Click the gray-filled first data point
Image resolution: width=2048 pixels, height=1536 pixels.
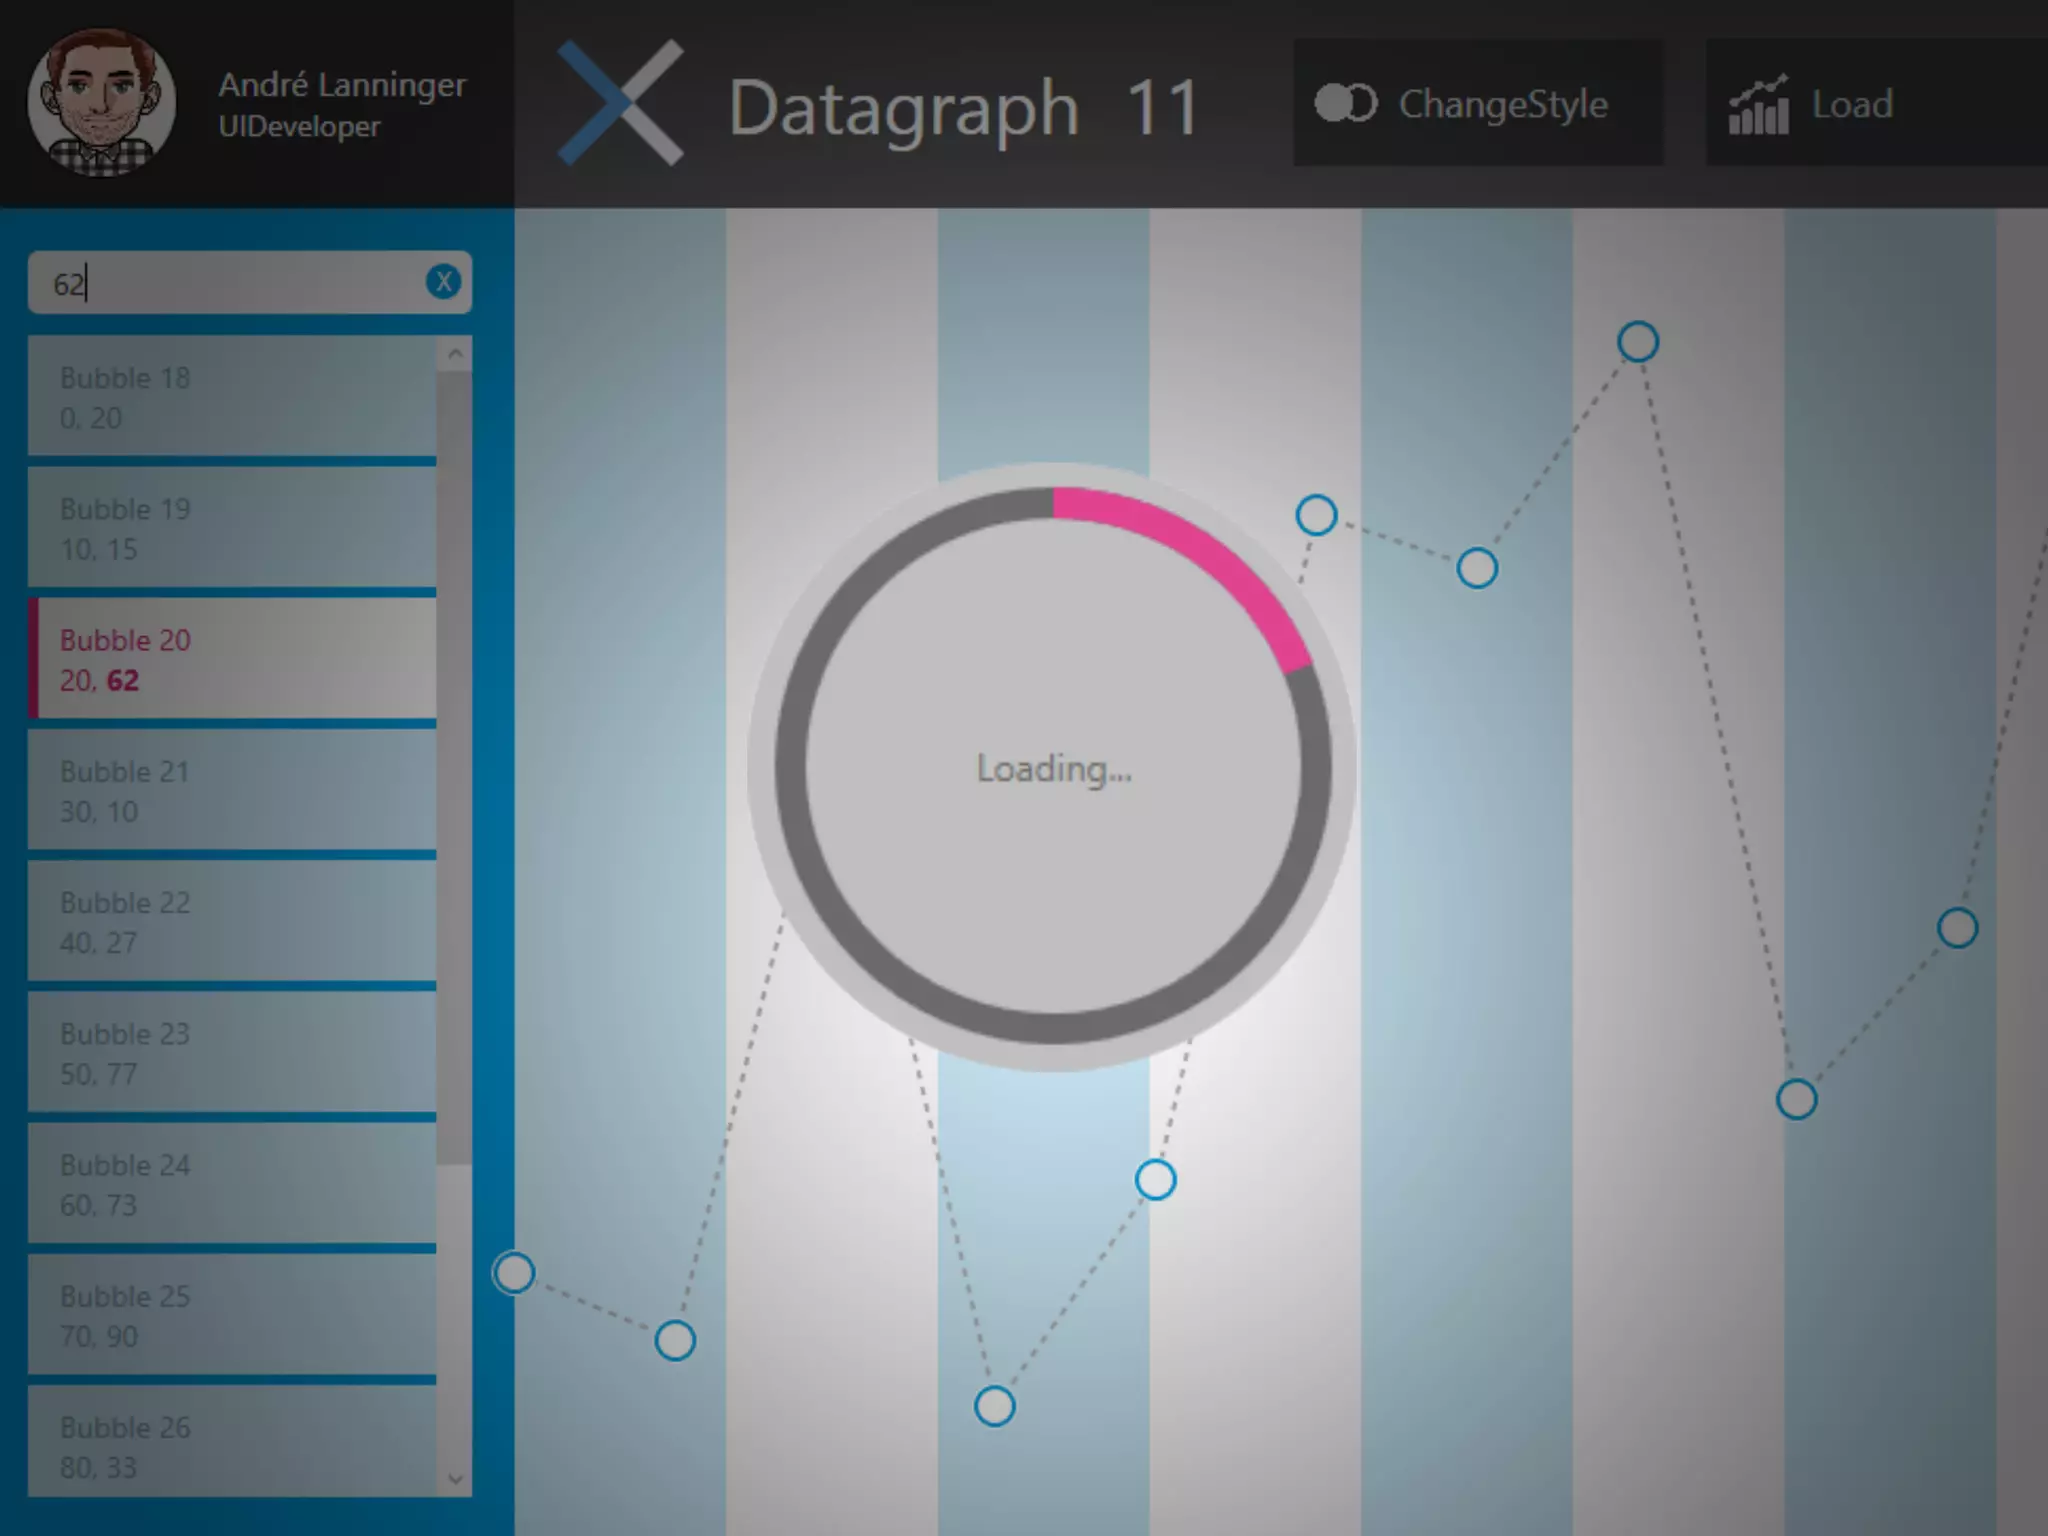pyautogui.click(x=514, y=1273)
